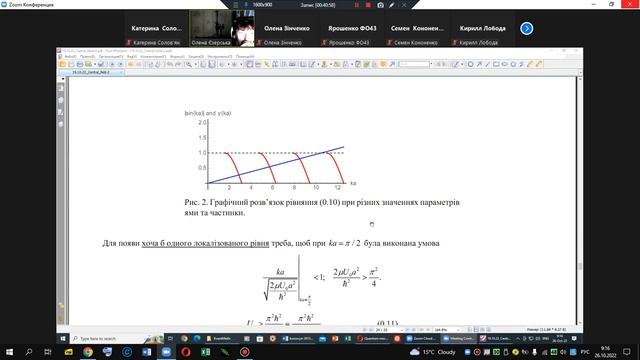The image size is (640, 360).
Task: Click Олена Зінченко participant tile
Action: [x=287, y=29]
